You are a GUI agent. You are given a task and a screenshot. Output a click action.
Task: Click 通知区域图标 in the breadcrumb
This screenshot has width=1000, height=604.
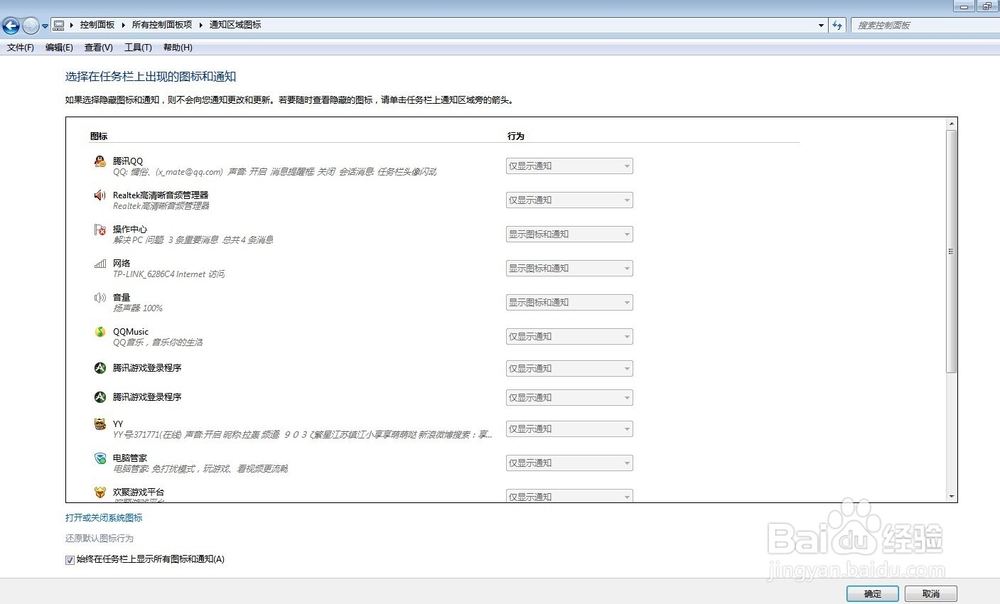point(235,25)
